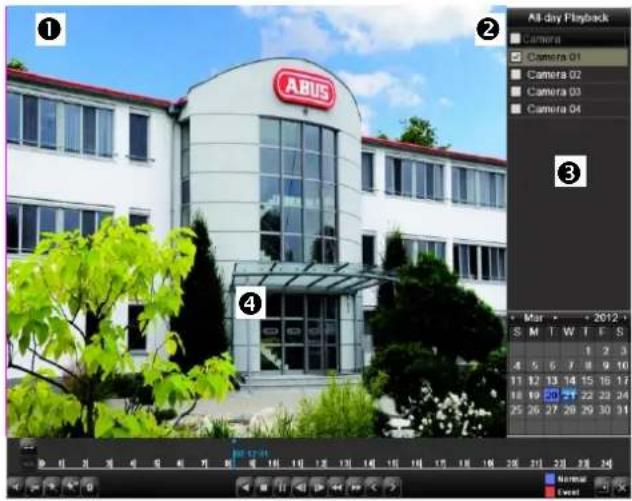Start clipping with the scissors icon

click(x=34, y=487)
